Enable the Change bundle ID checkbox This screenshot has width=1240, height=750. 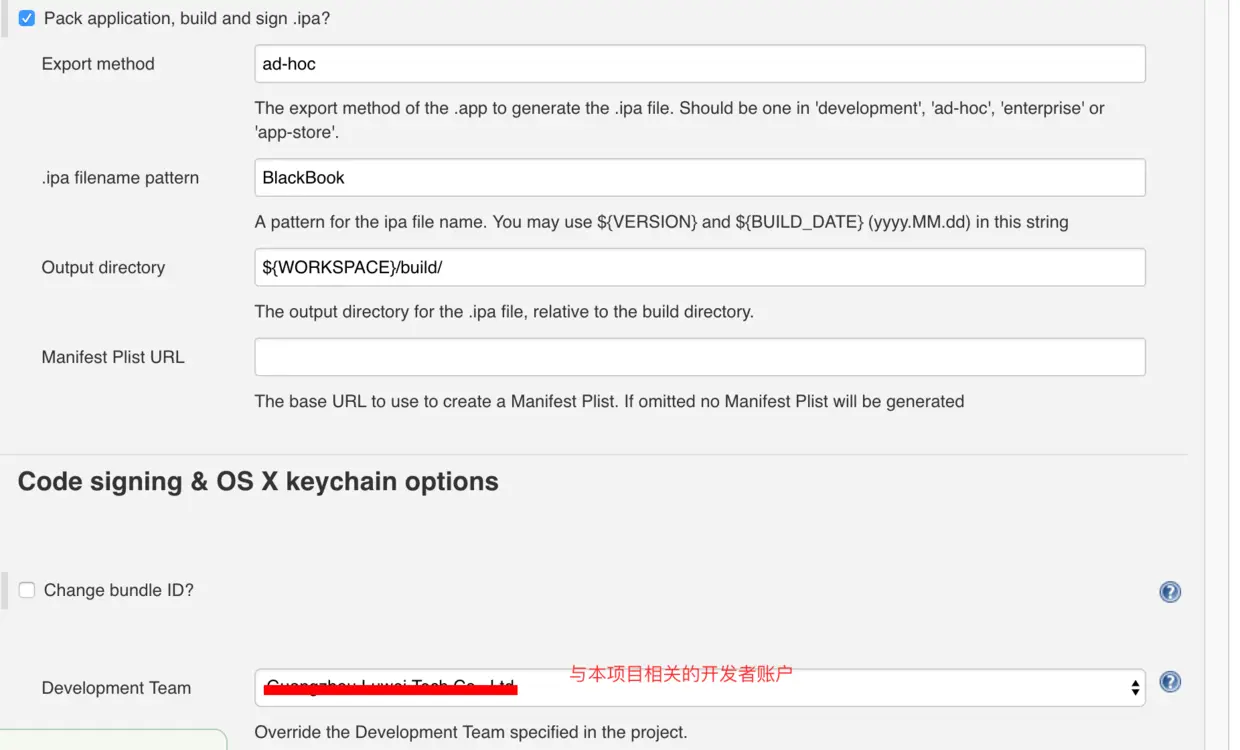[27, 590]
